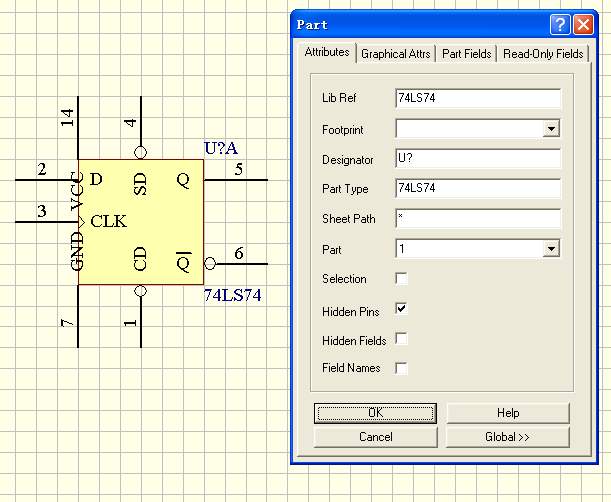Click the CD pin label inside component
611x502 pixels.
coord(140,258)
